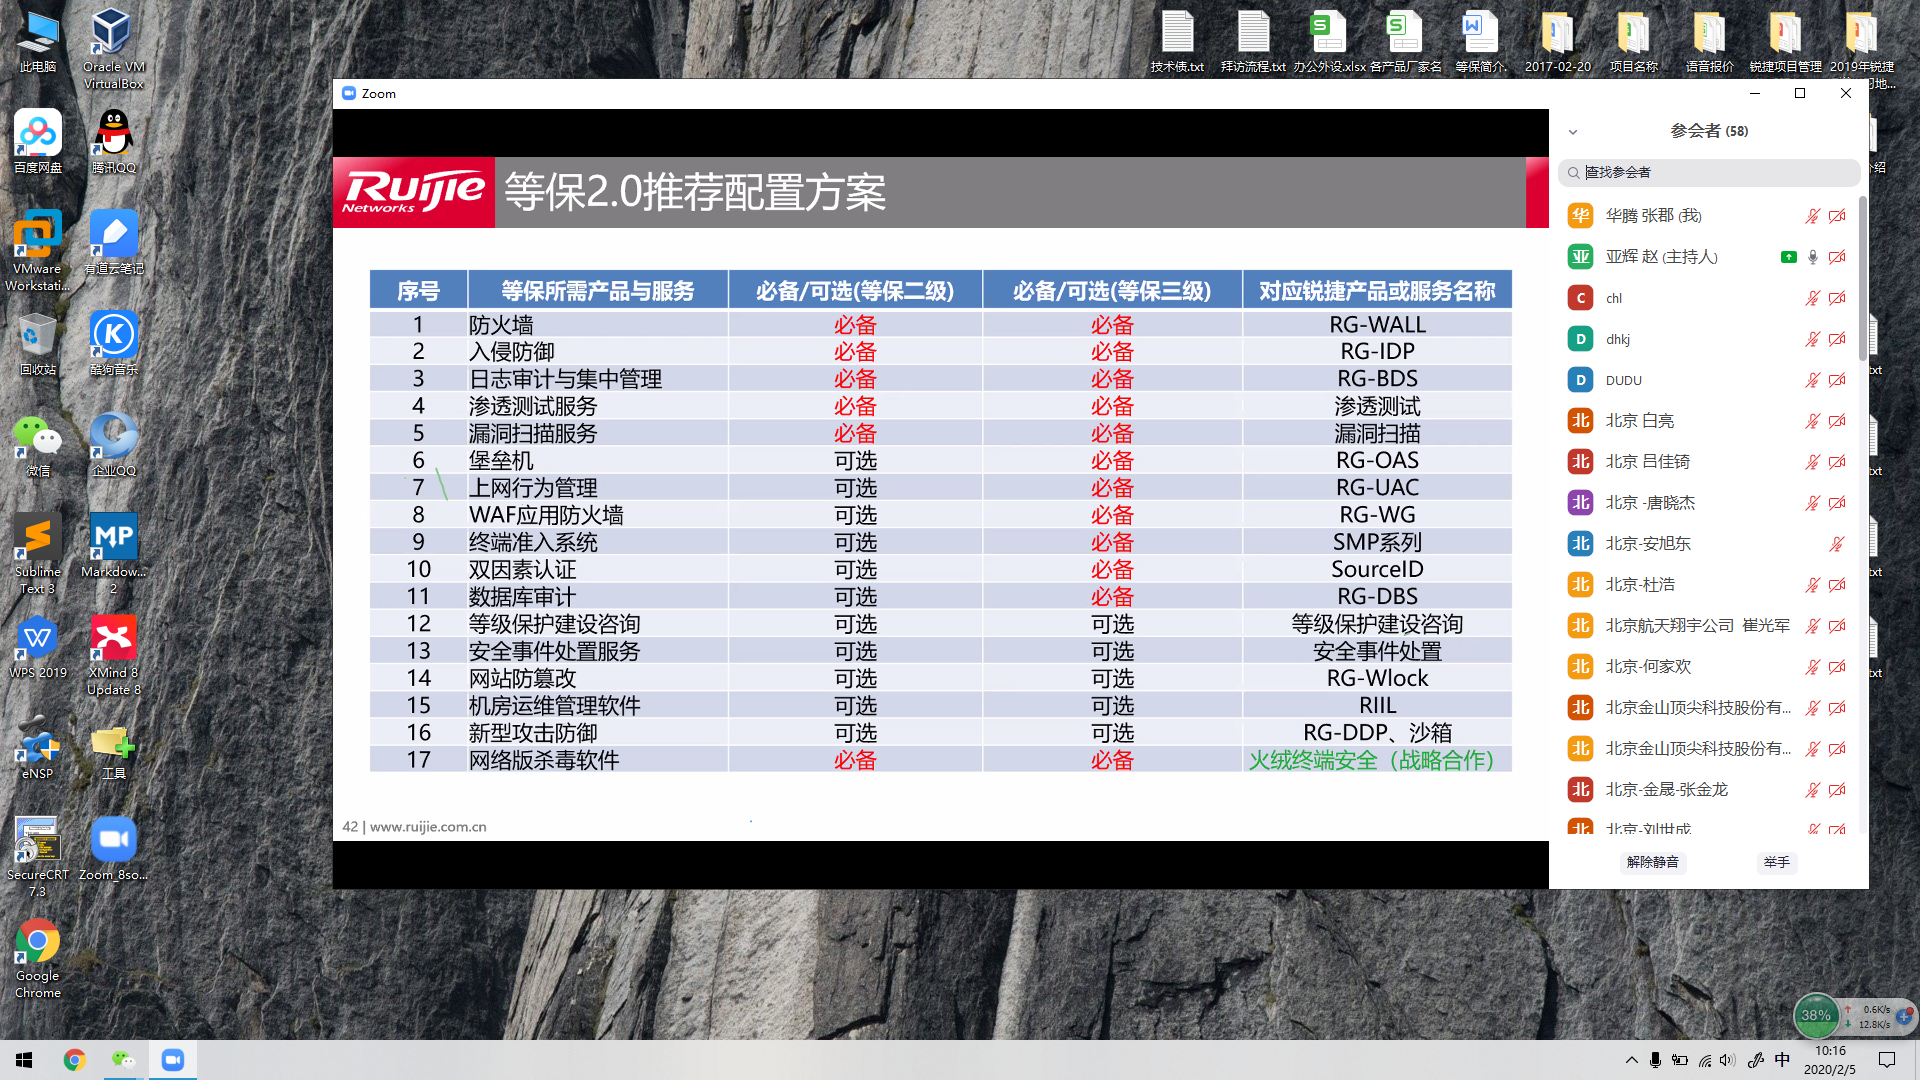The image size is (1920, 1080).
Task: Click the 解除静音 unmute button
Action: 1652,862
